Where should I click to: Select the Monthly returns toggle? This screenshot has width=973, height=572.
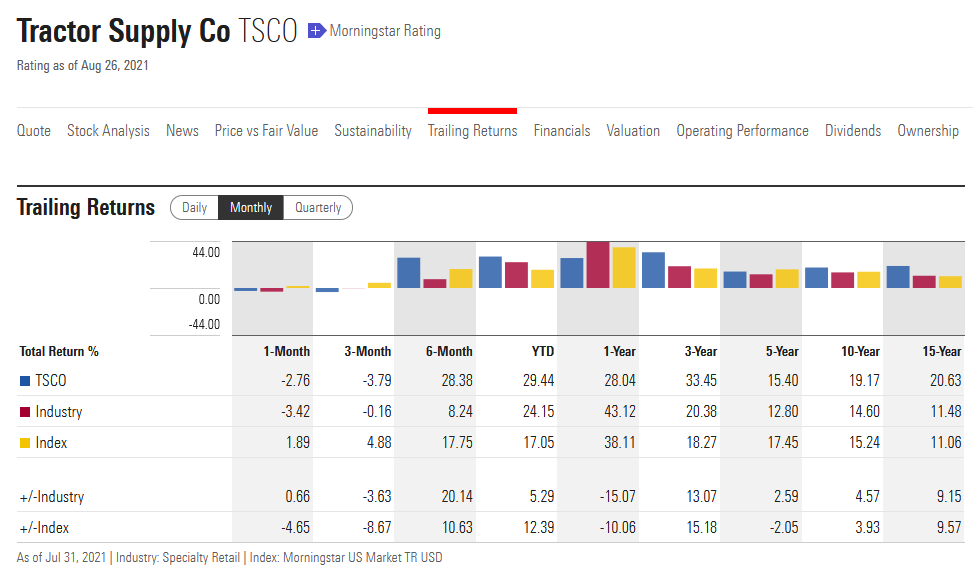[251, 207]
